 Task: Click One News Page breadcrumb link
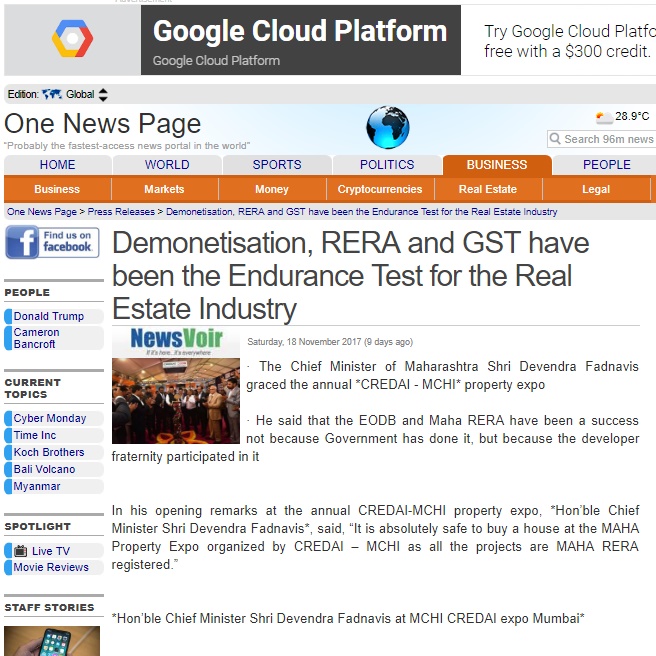42,212
